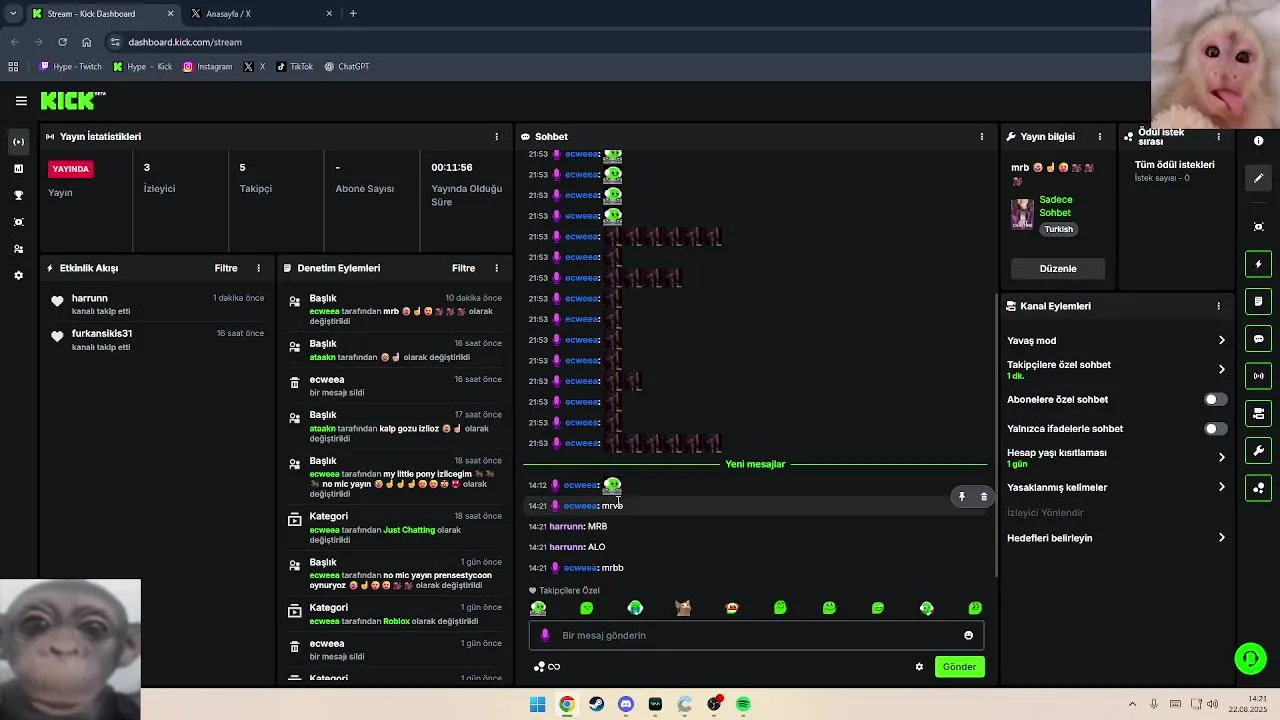
Task: Toggle the broadcast signal icon in right toolbar
Action: tap(1259, 376)
